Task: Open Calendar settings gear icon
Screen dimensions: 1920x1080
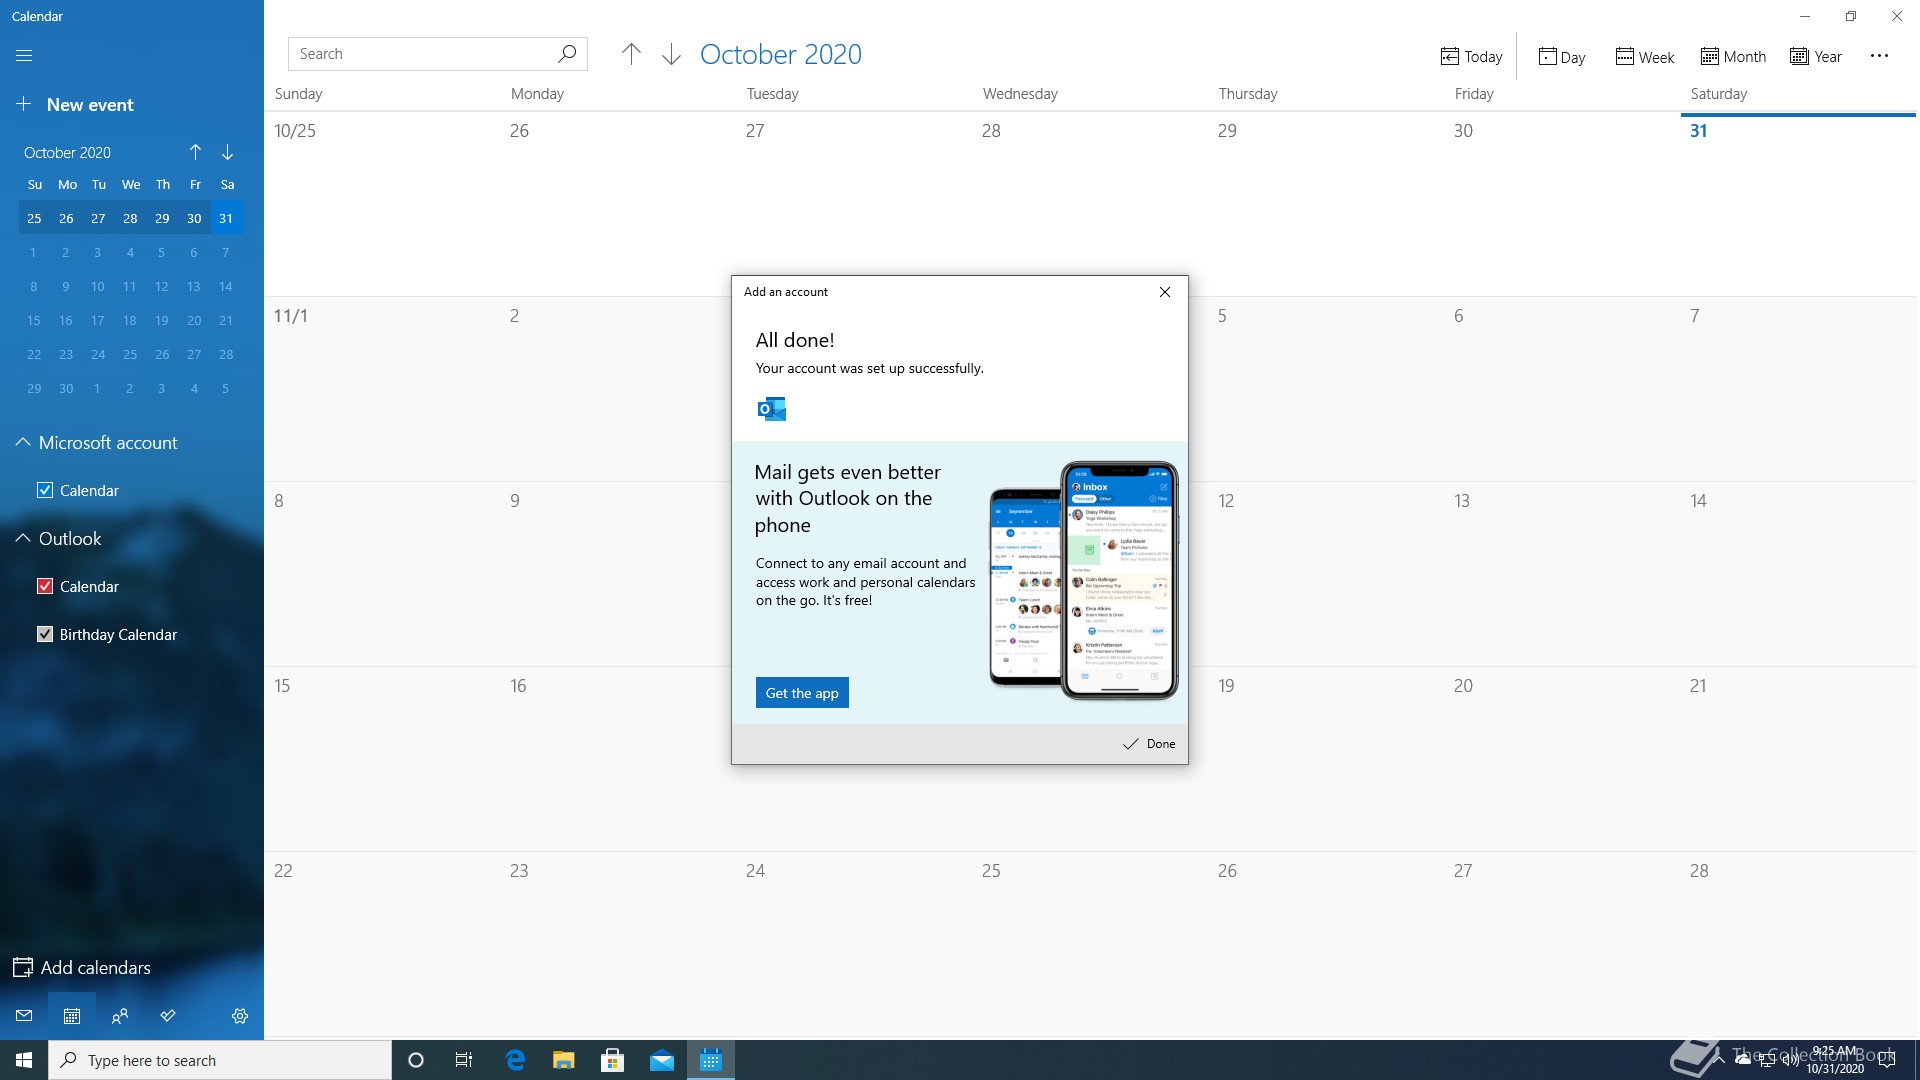Action: (240, 1016)
